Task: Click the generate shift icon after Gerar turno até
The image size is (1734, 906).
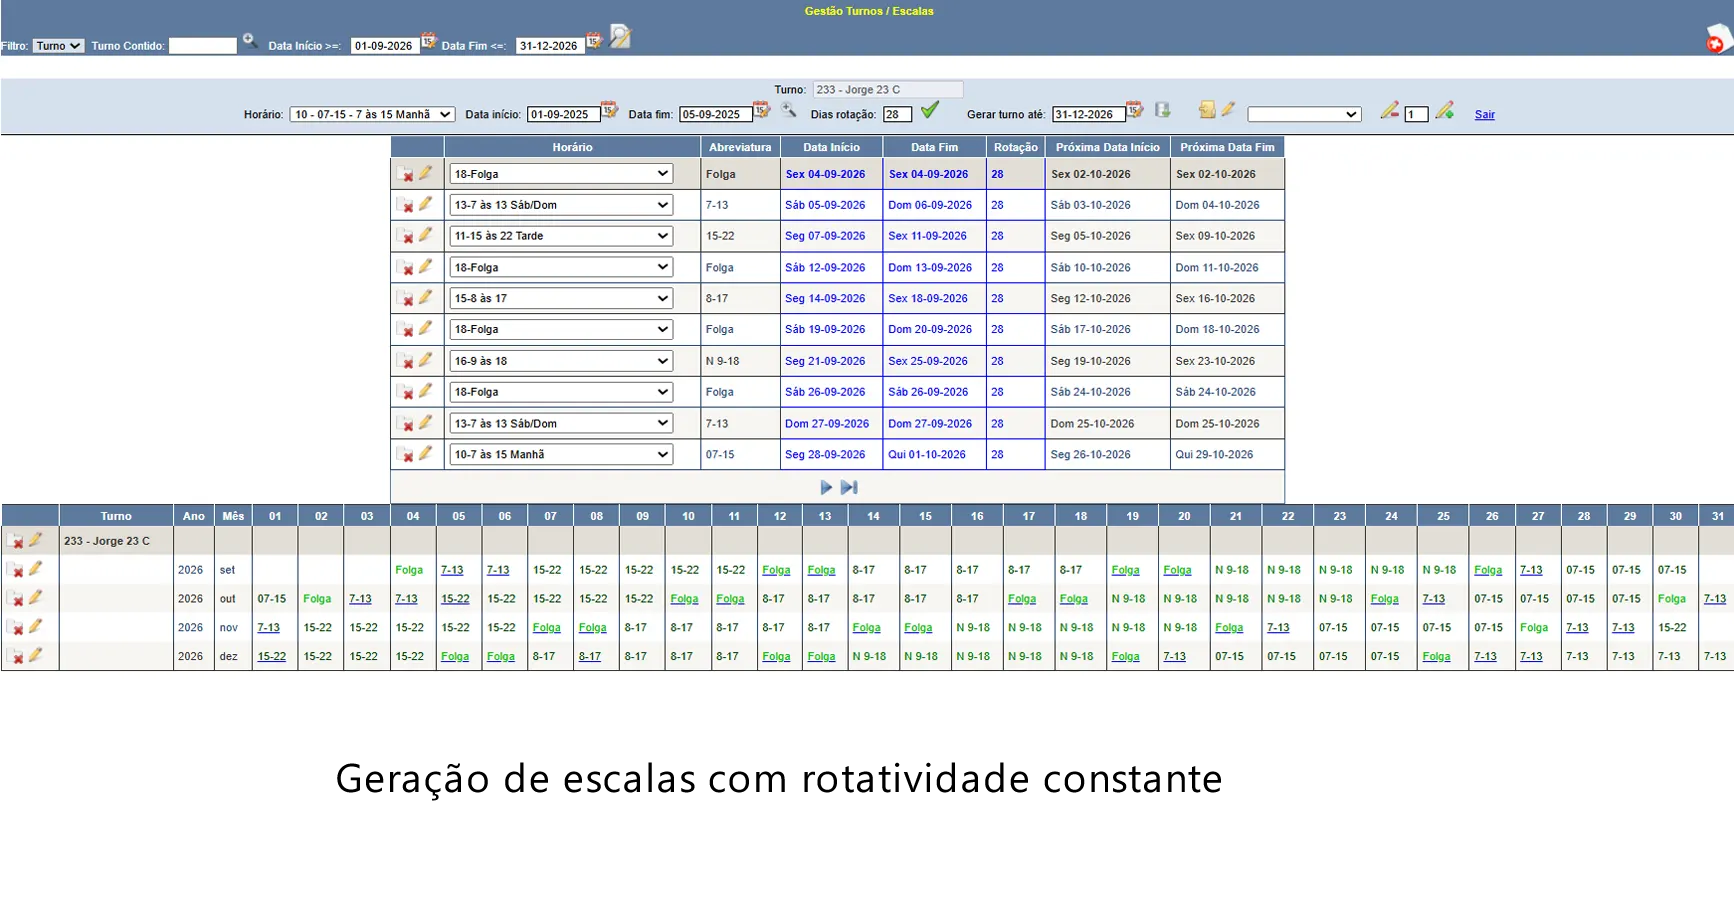Action: click(x=1162, y=110)
